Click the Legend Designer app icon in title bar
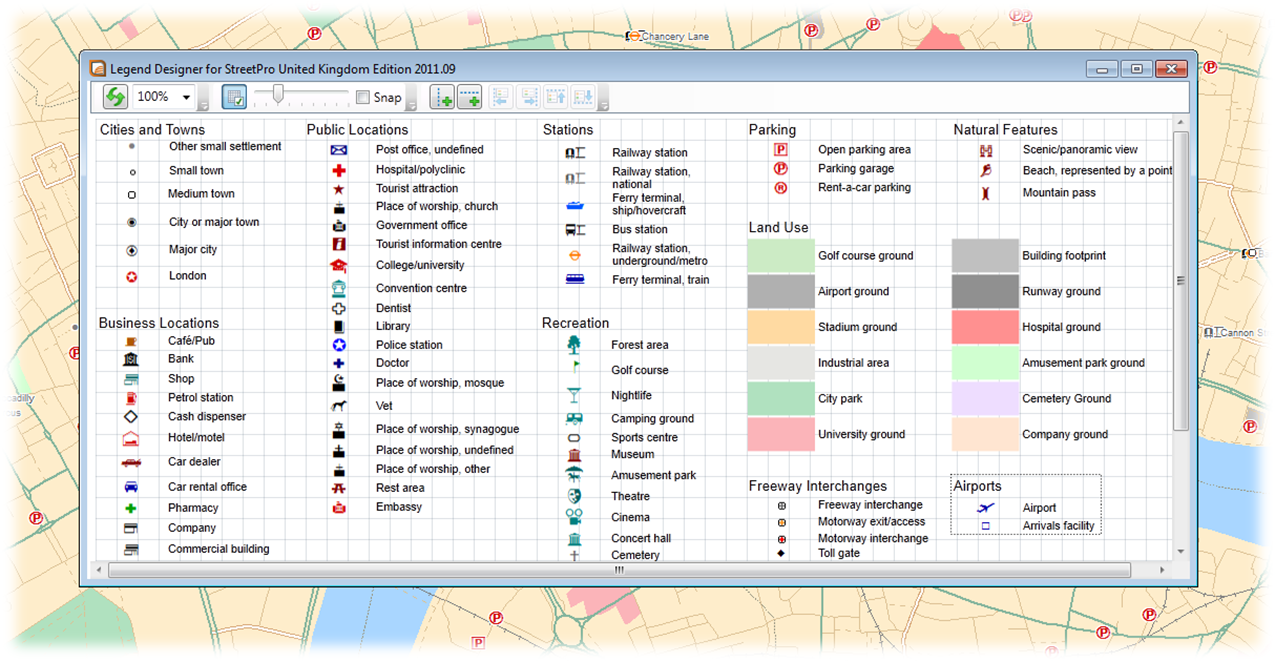The image size is (1276, 663). pyautogui.click(x=98, y=69)
